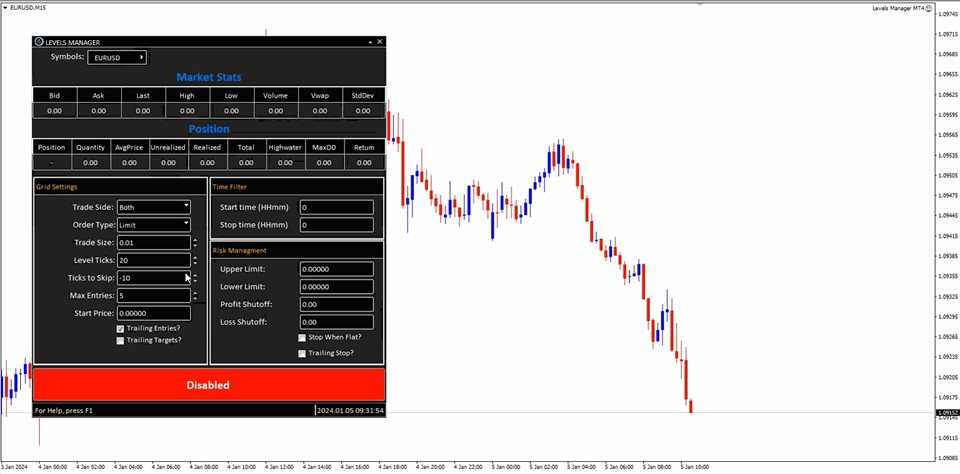
Task: Increase Ticks to Skip with the up arrow
Action: tap(195, 275)
